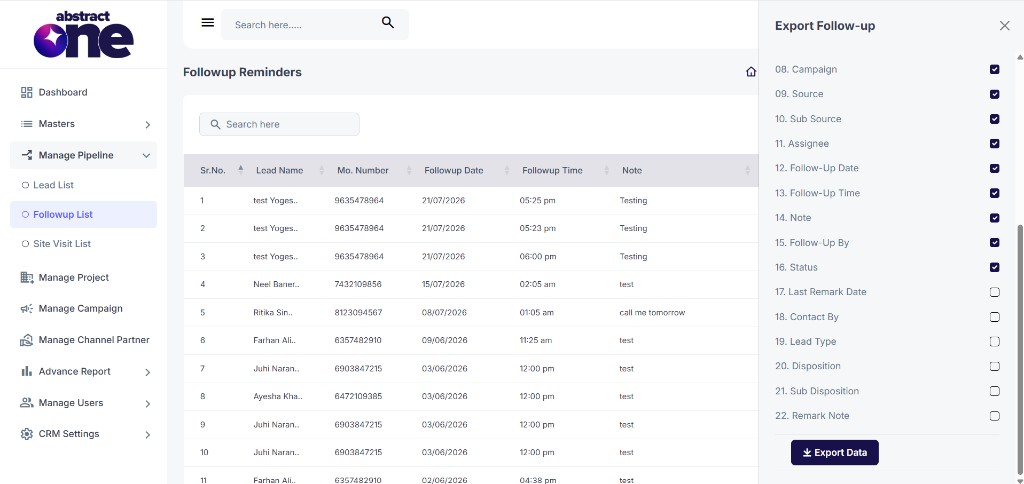
Task: Click lead name Ayesha Kha..
Action: [278, 396]
